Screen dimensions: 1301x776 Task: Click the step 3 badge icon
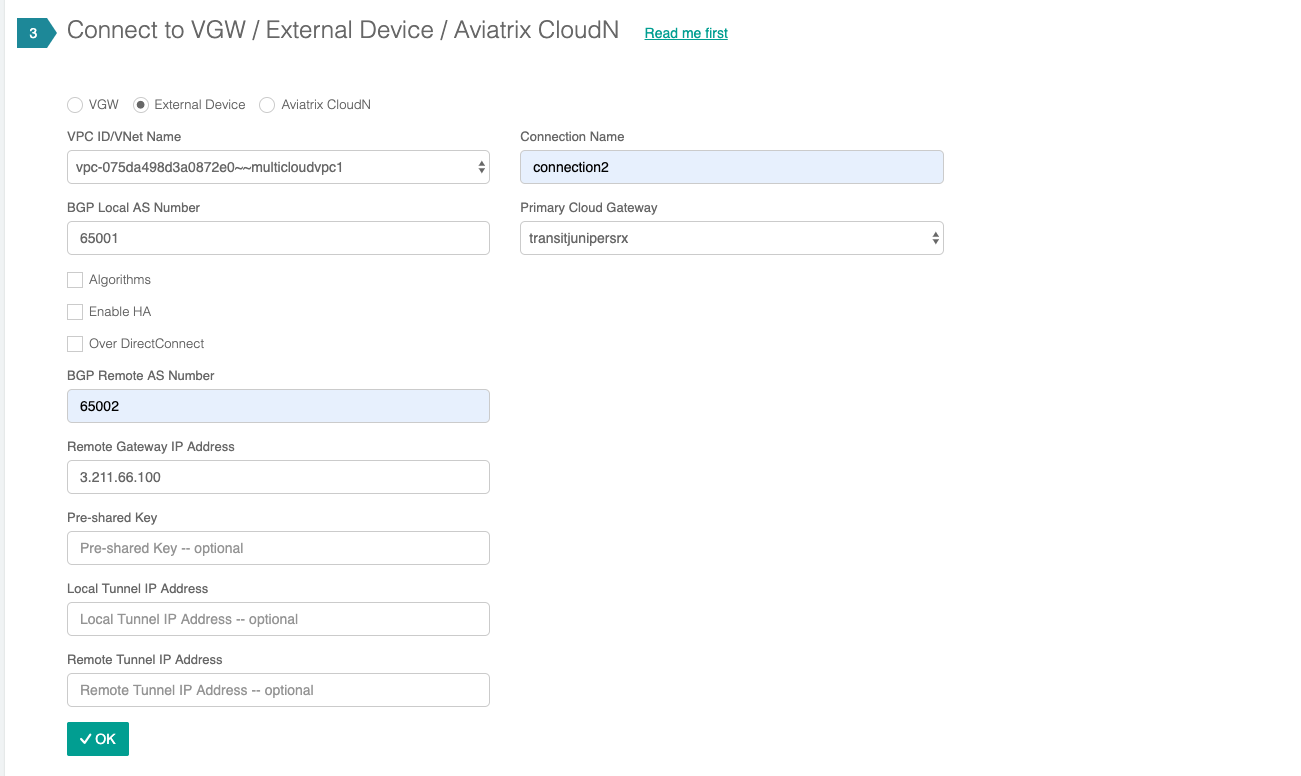pyautogui.click(x=34, y=33)
